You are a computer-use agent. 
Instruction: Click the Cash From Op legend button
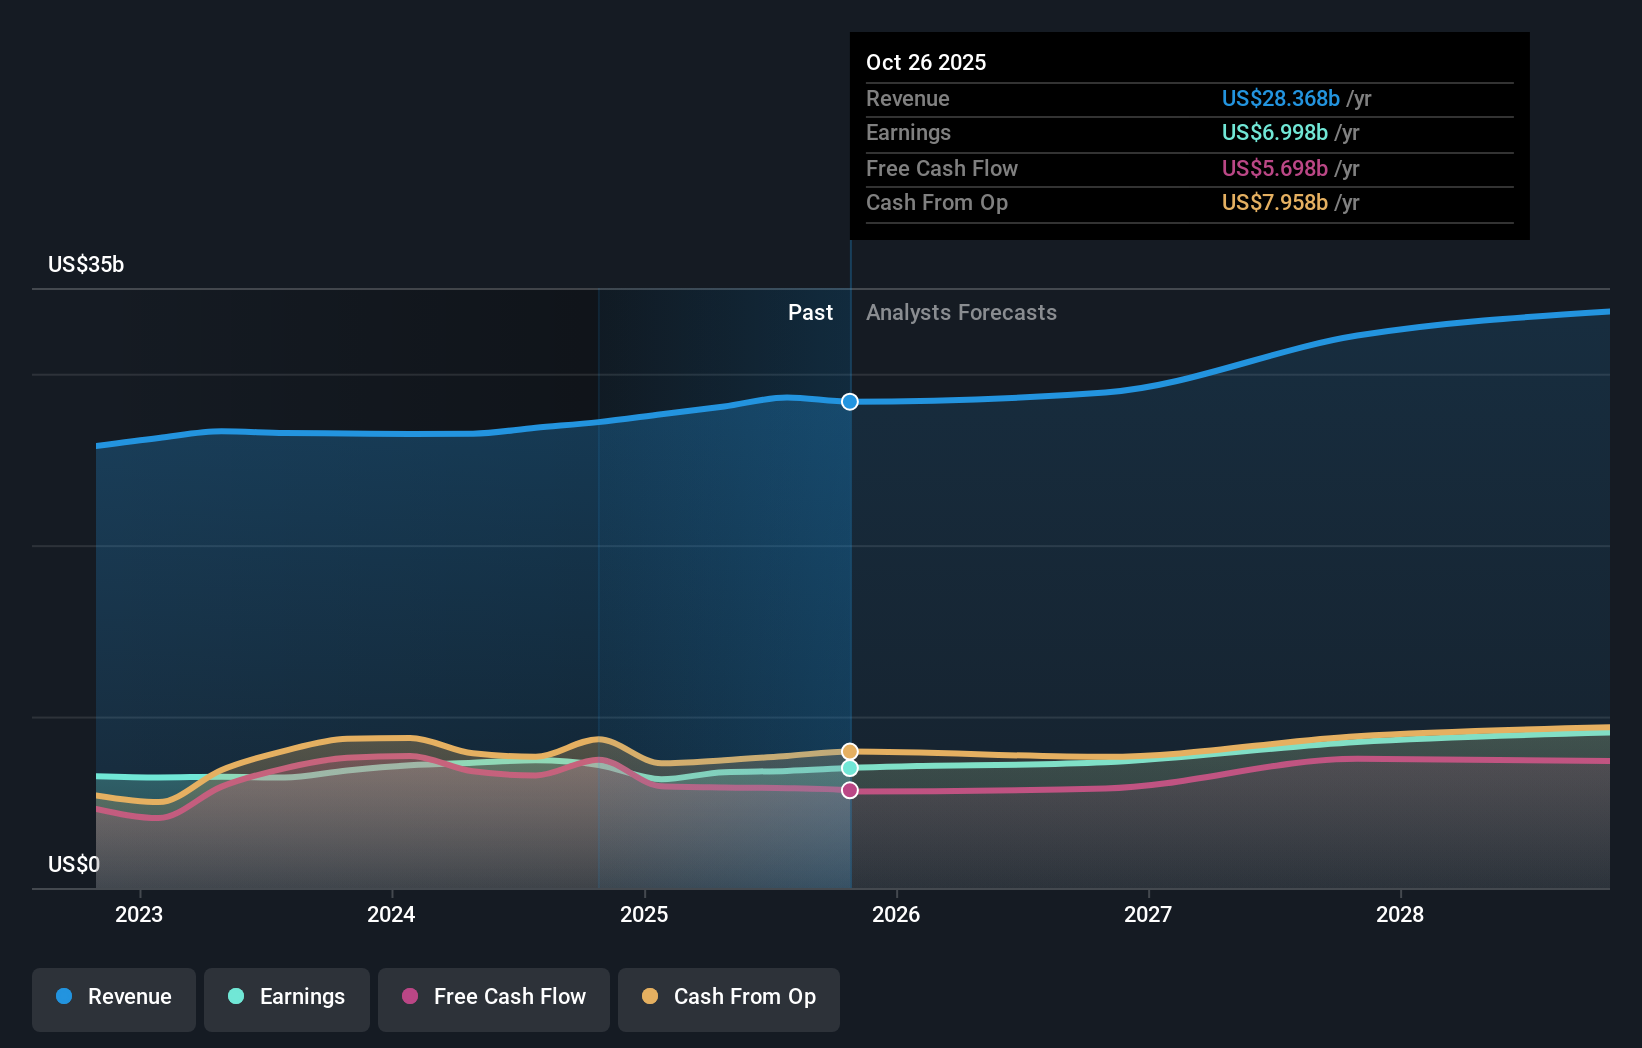pos(728,998)
